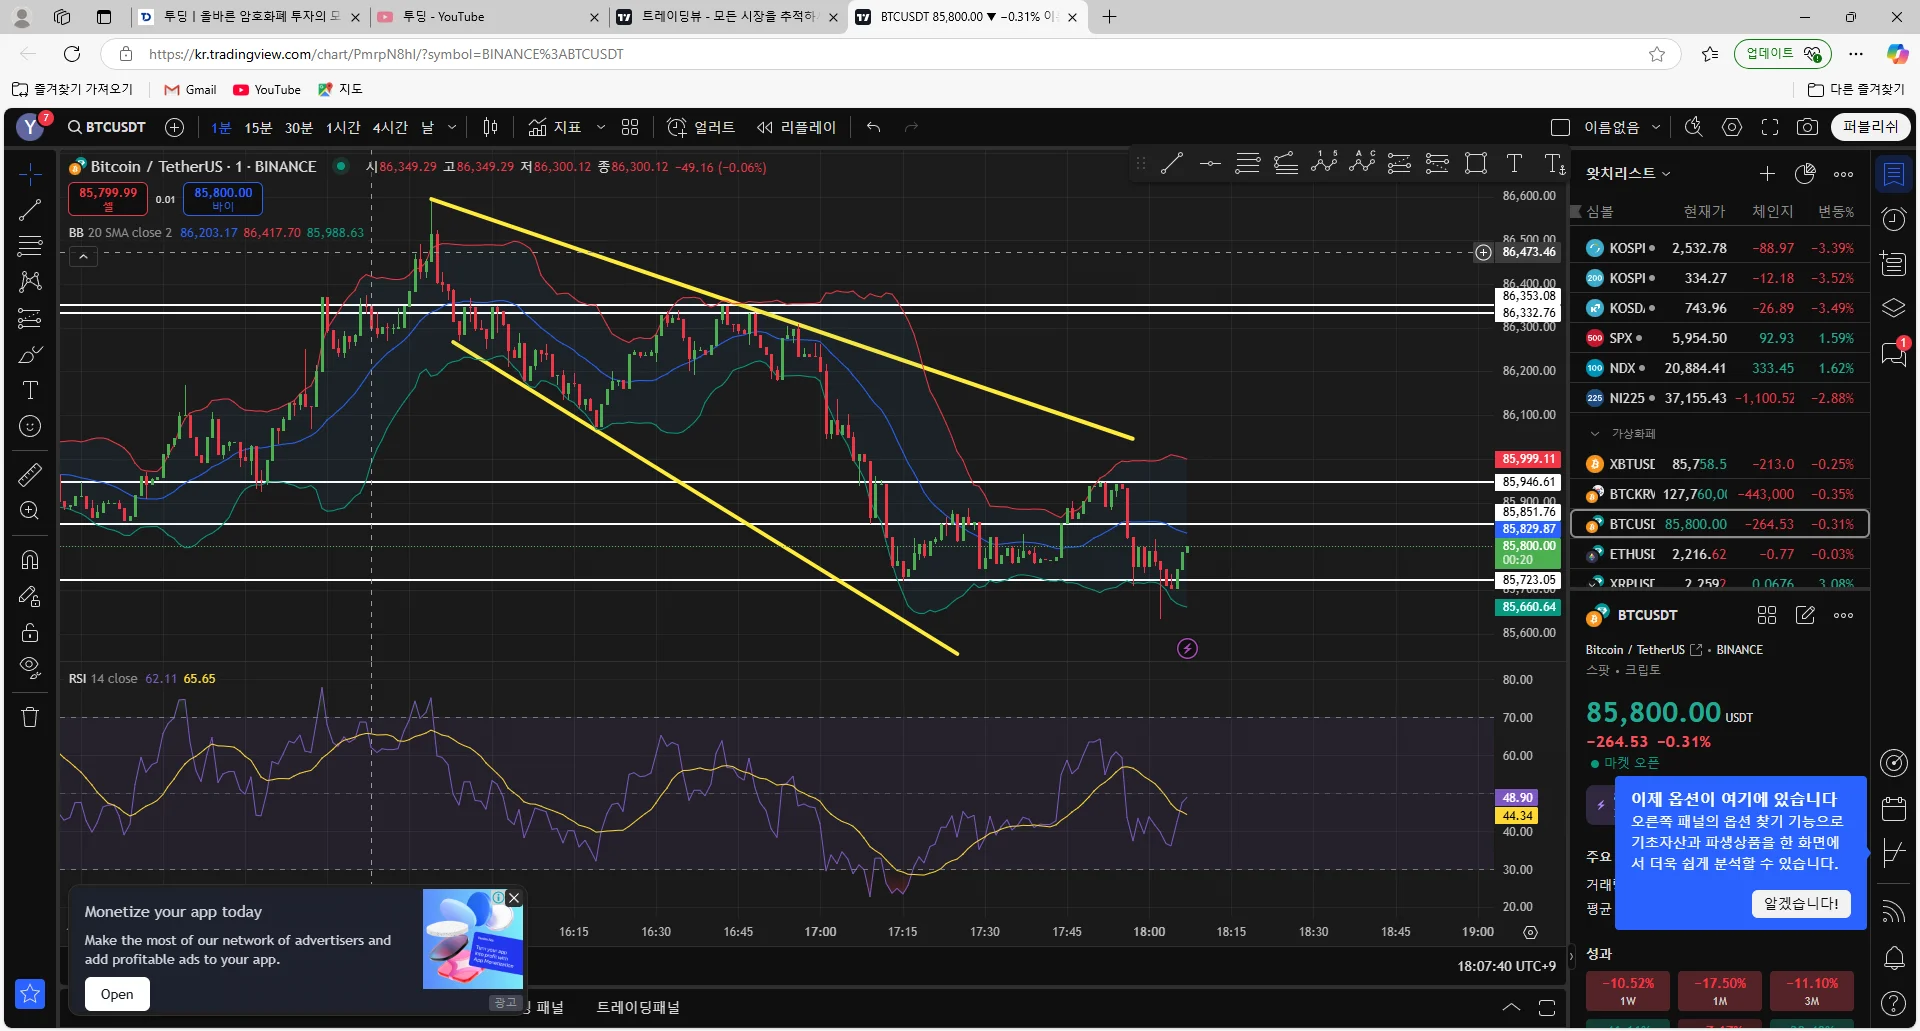Screen dimensions: 1920x1031
Task: Switch to the 1시간 timeframe
Action: pyautogui.click(x=343, y=127)
